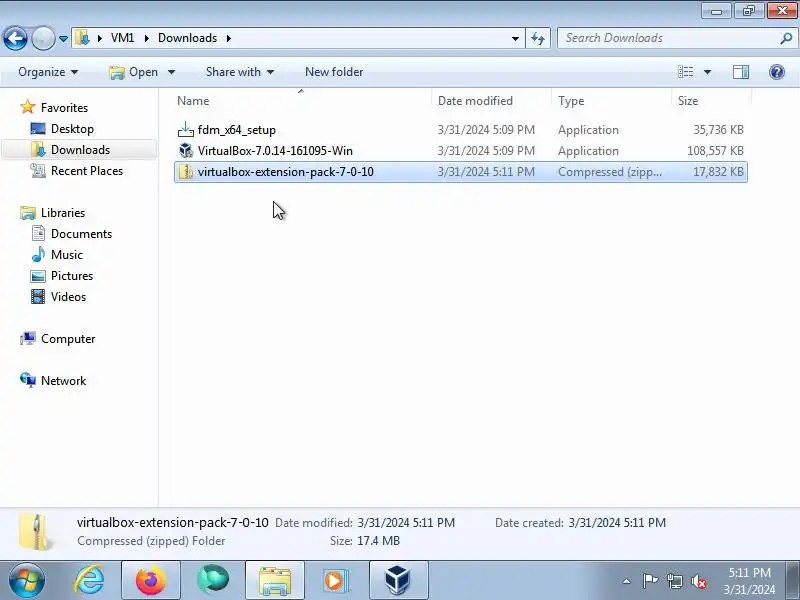Open the Organize menu

tap(48, 72)
